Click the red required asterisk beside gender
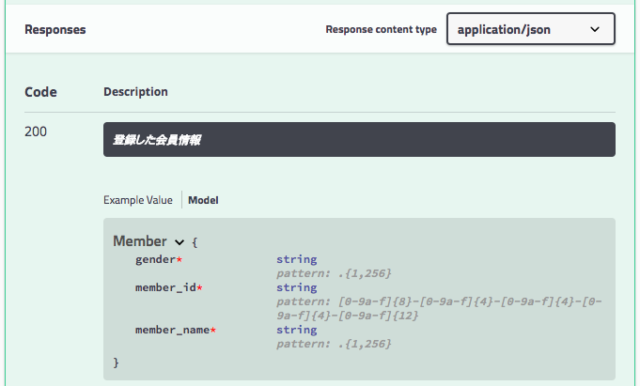The height and width of the screenshot is (386, 640). pos(179,259)
